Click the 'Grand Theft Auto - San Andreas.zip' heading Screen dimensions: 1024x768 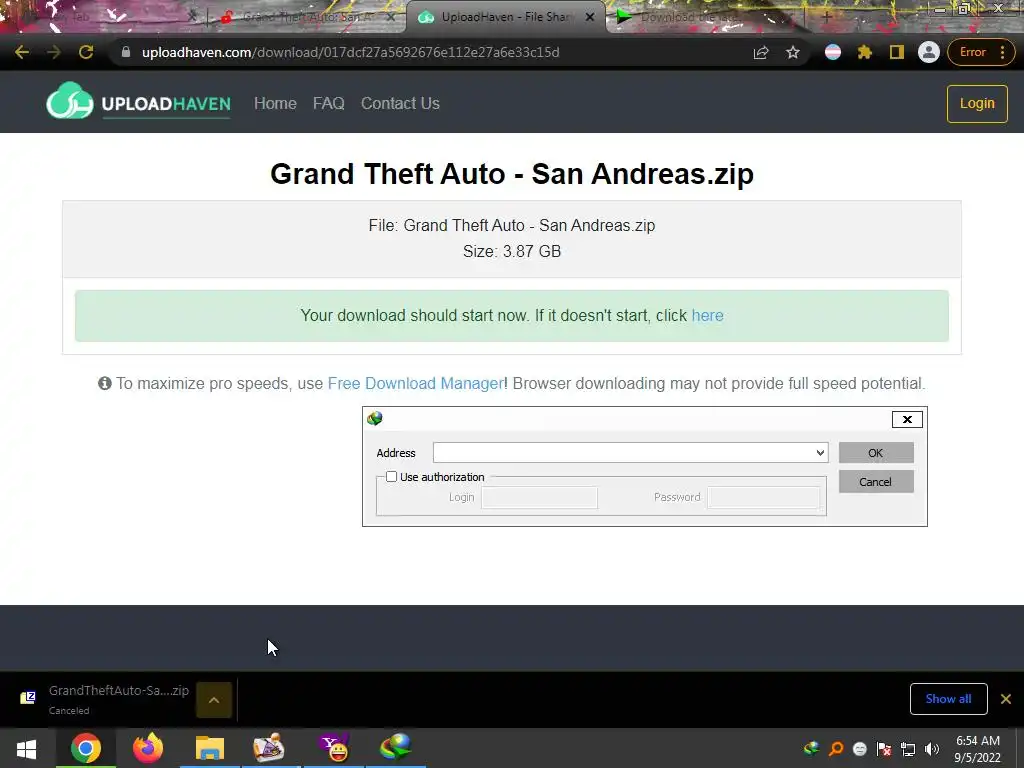(512, 174)
